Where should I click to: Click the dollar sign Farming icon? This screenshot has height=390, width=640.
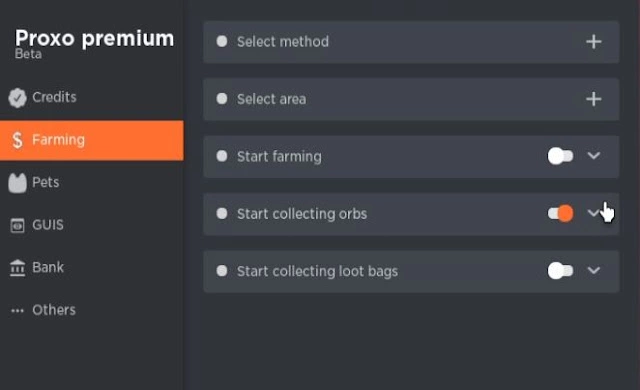coord(17,140)
